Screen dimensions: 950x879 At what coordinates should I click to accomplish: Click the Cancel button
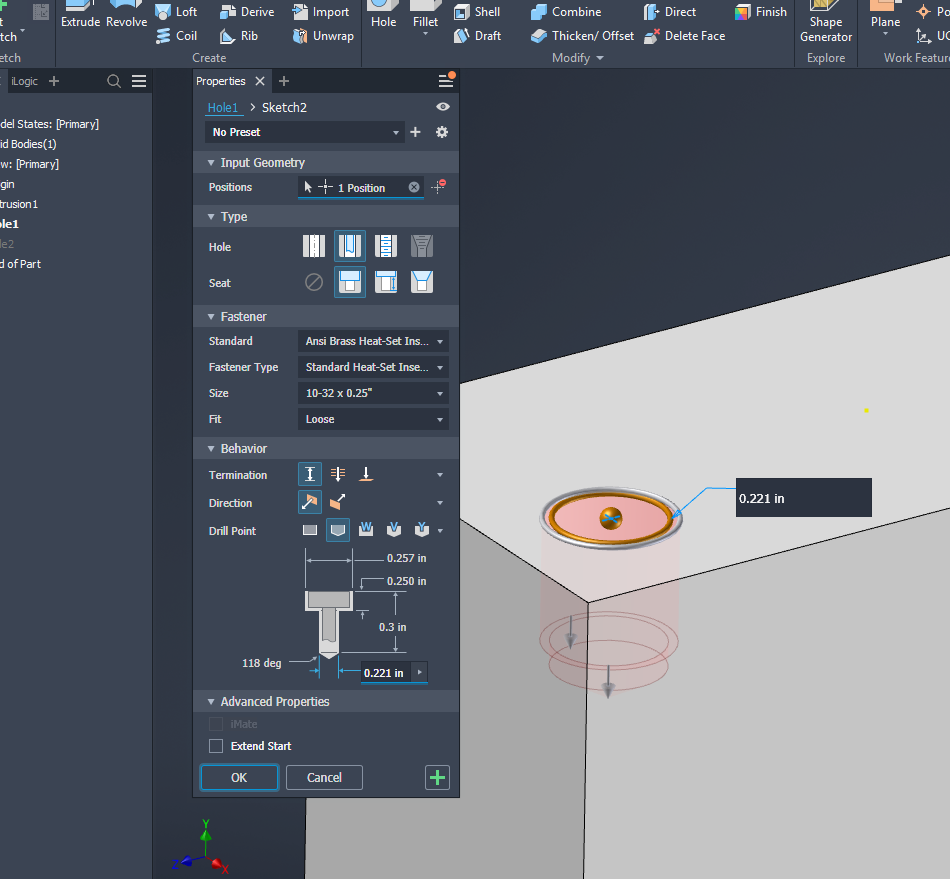(324, 777)
